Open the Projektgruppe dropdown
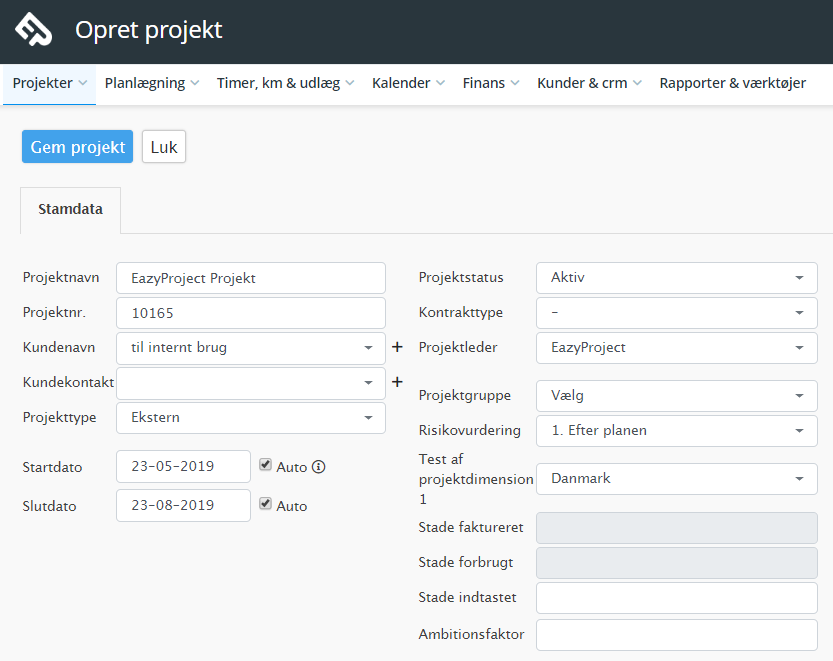The image size is (833, 661). click(676, 396)
